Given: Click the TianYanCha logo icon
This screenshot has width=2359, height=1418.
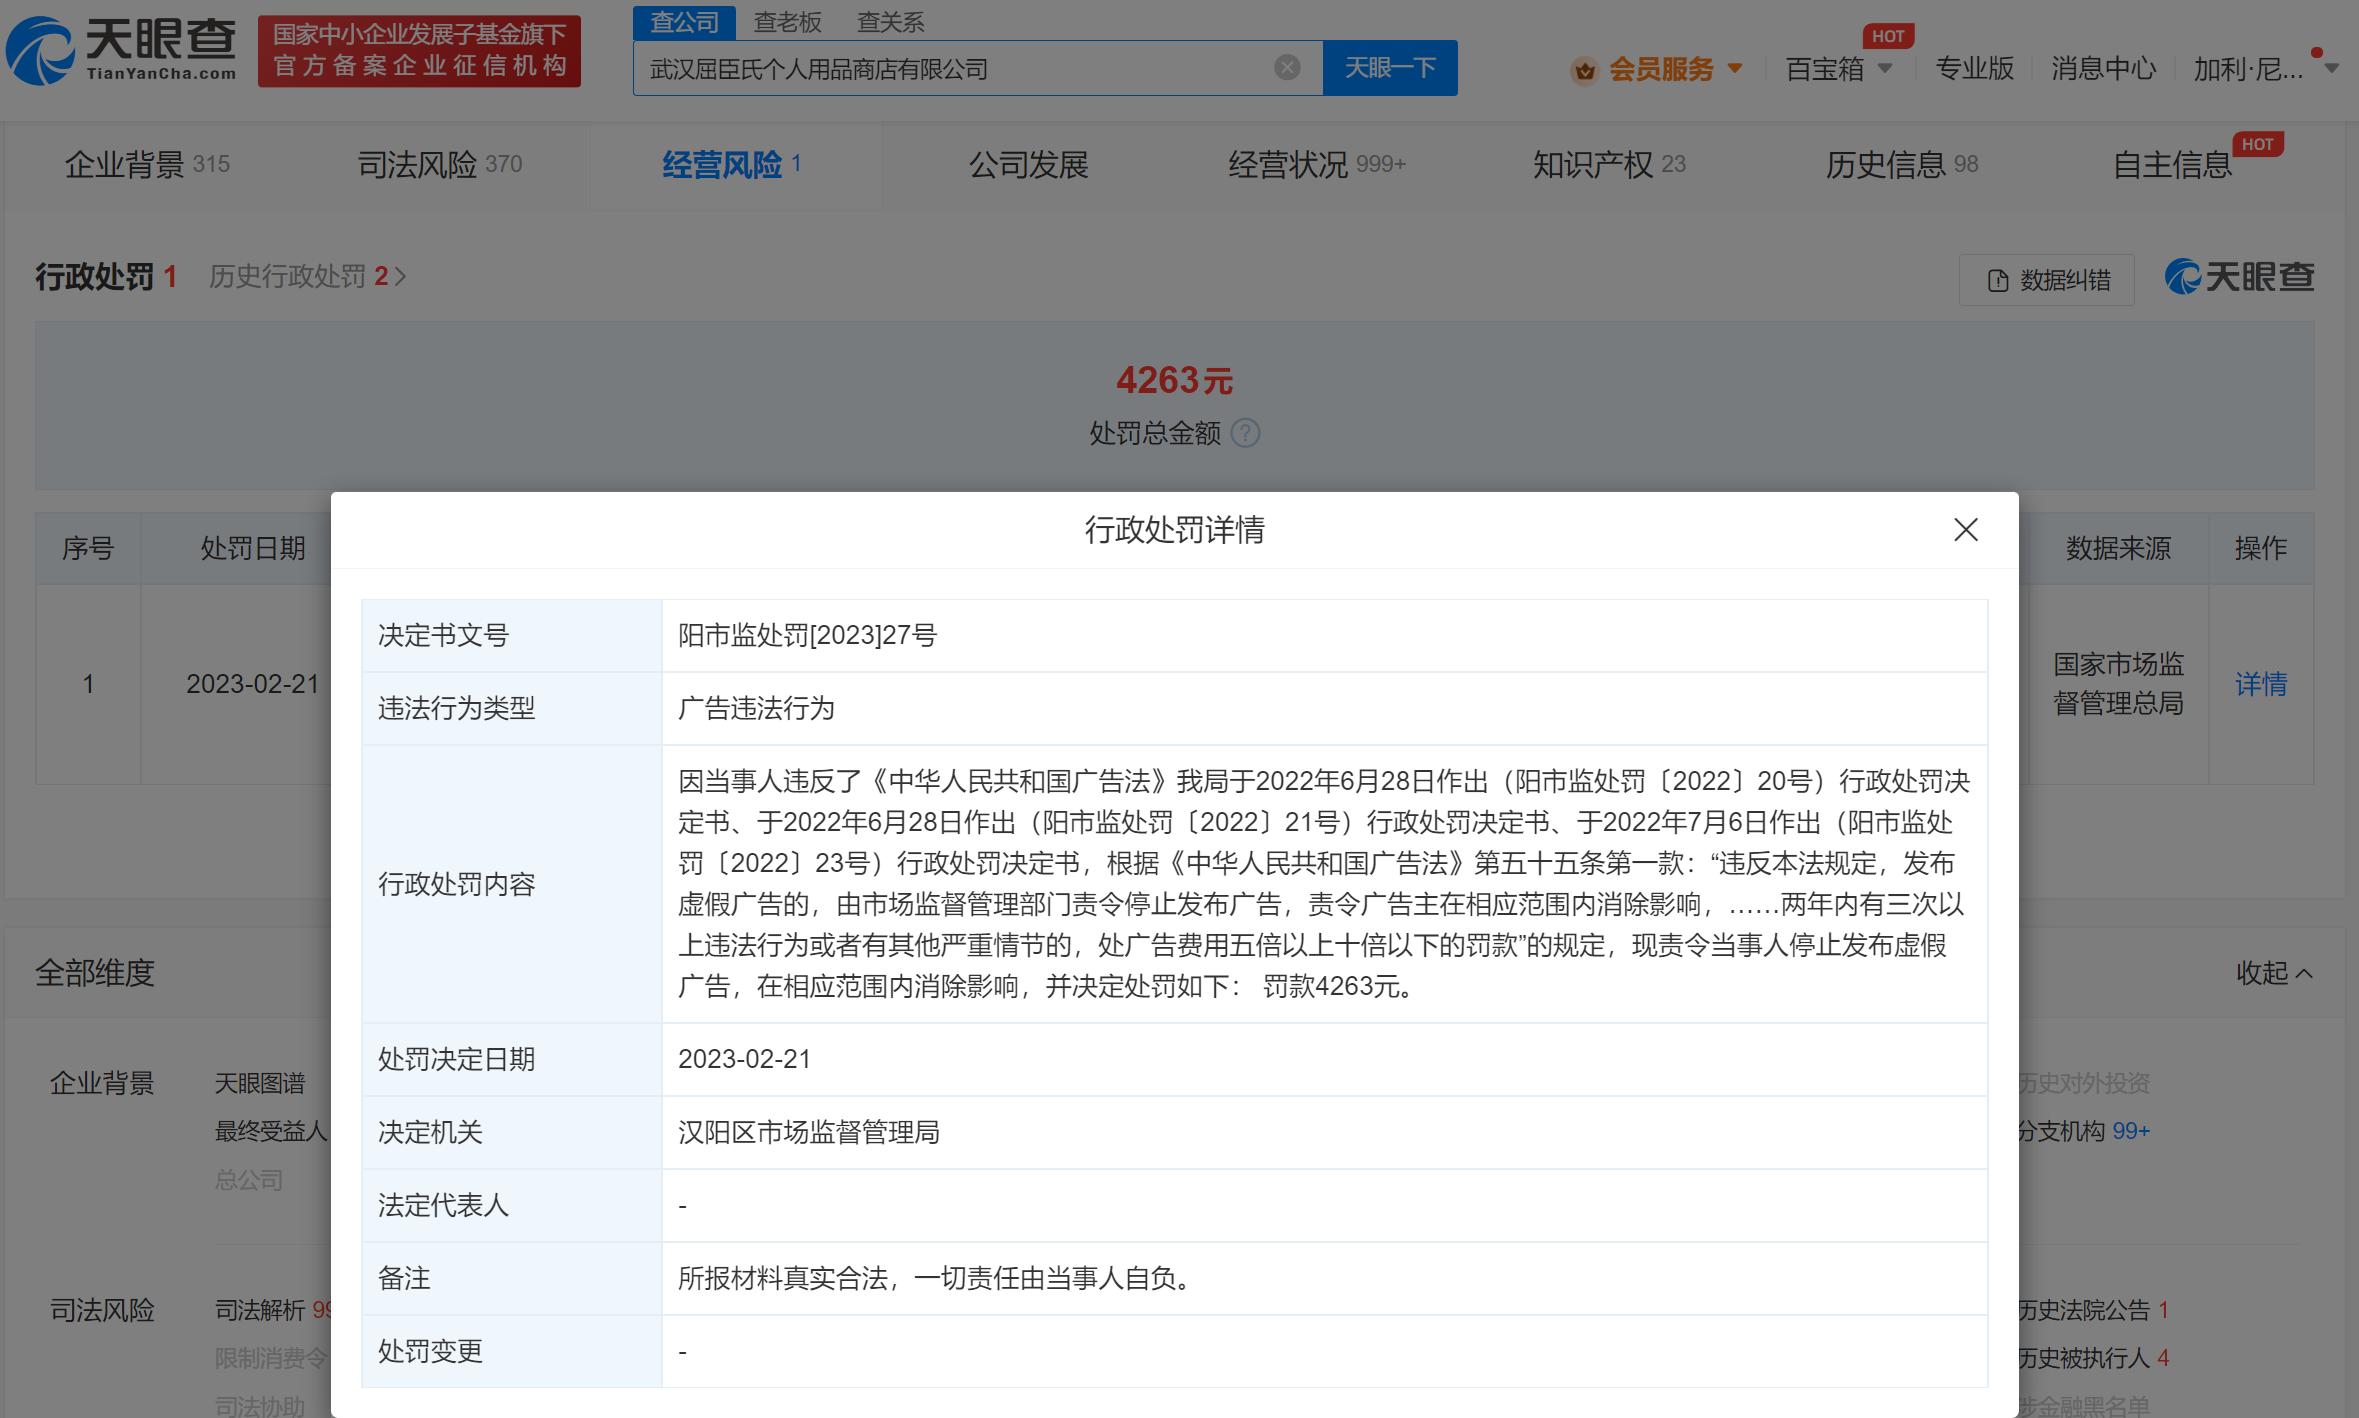Looking at the screenshot, I should click(x=40, y=50).
